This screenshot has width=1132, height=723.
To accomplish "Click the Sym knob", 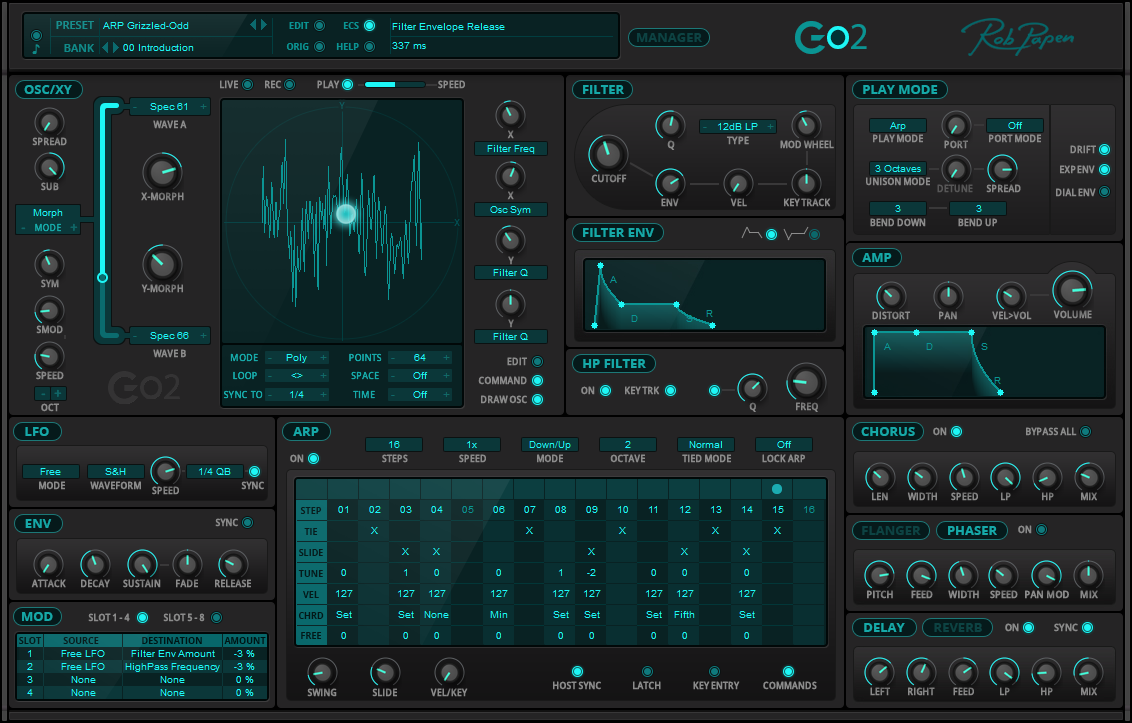I will 49,264.
